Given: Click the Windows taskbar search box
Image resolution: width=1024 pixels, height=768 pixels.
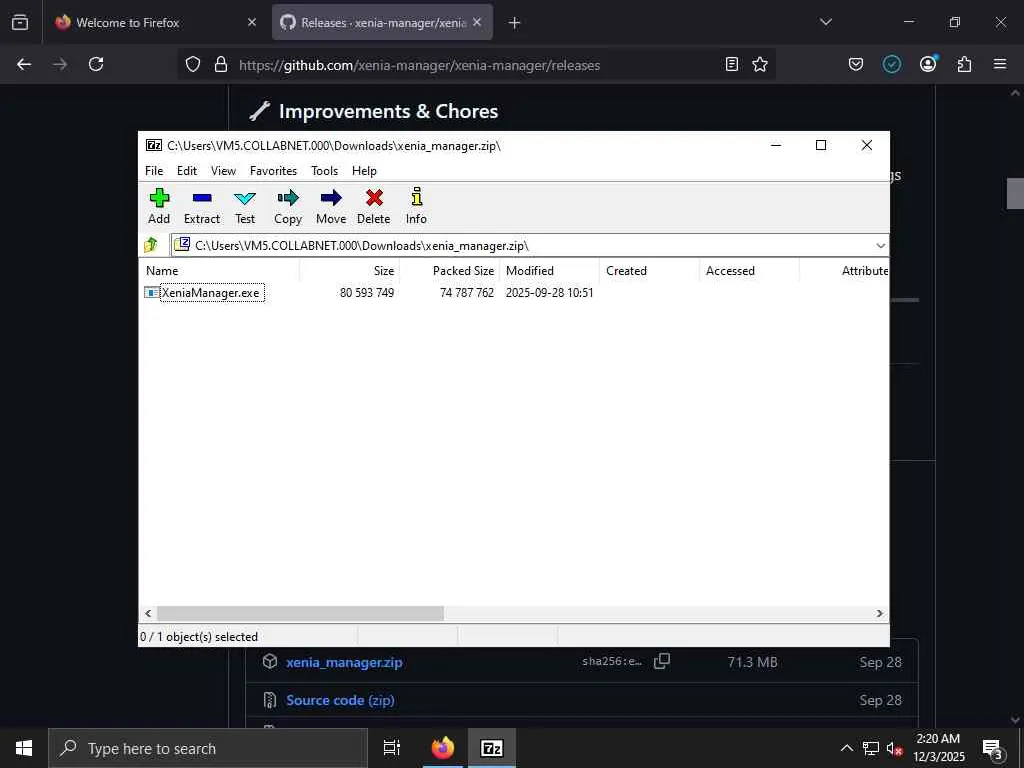Looking at the screenshot, I should 208,748.
